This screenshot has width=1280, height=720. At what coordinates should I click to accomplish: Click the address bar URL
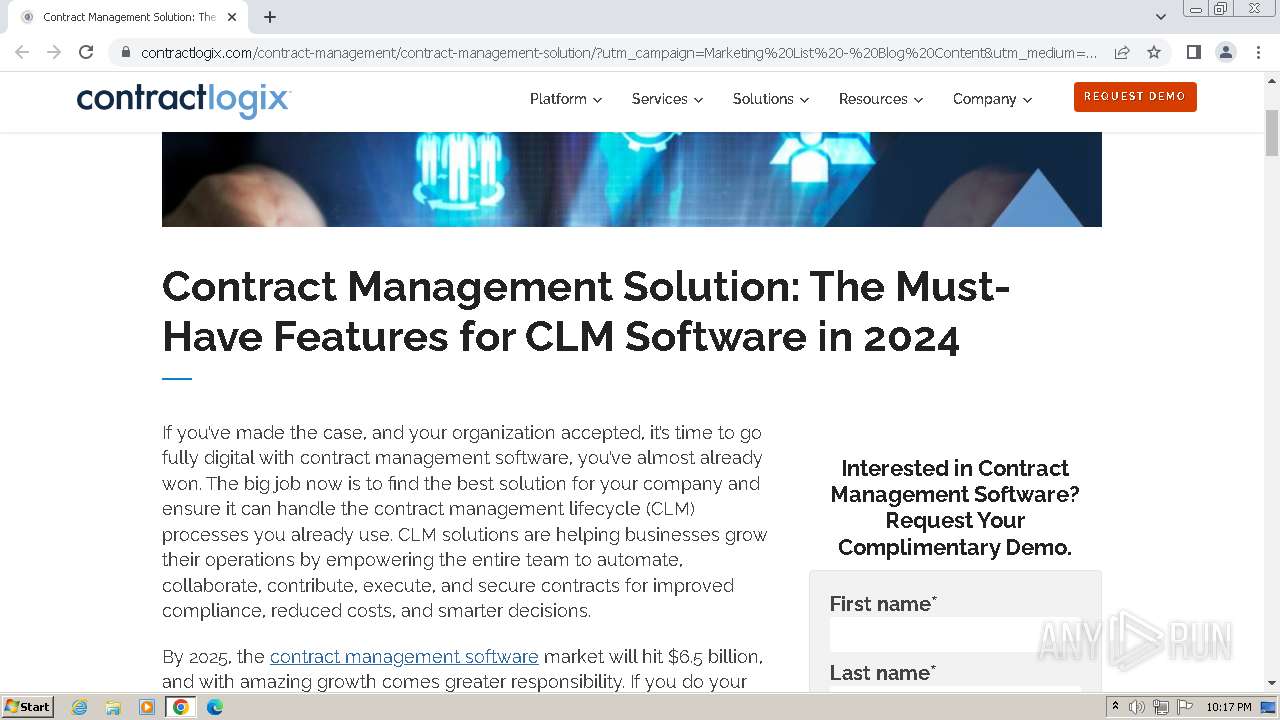click(x=619, y=52)
